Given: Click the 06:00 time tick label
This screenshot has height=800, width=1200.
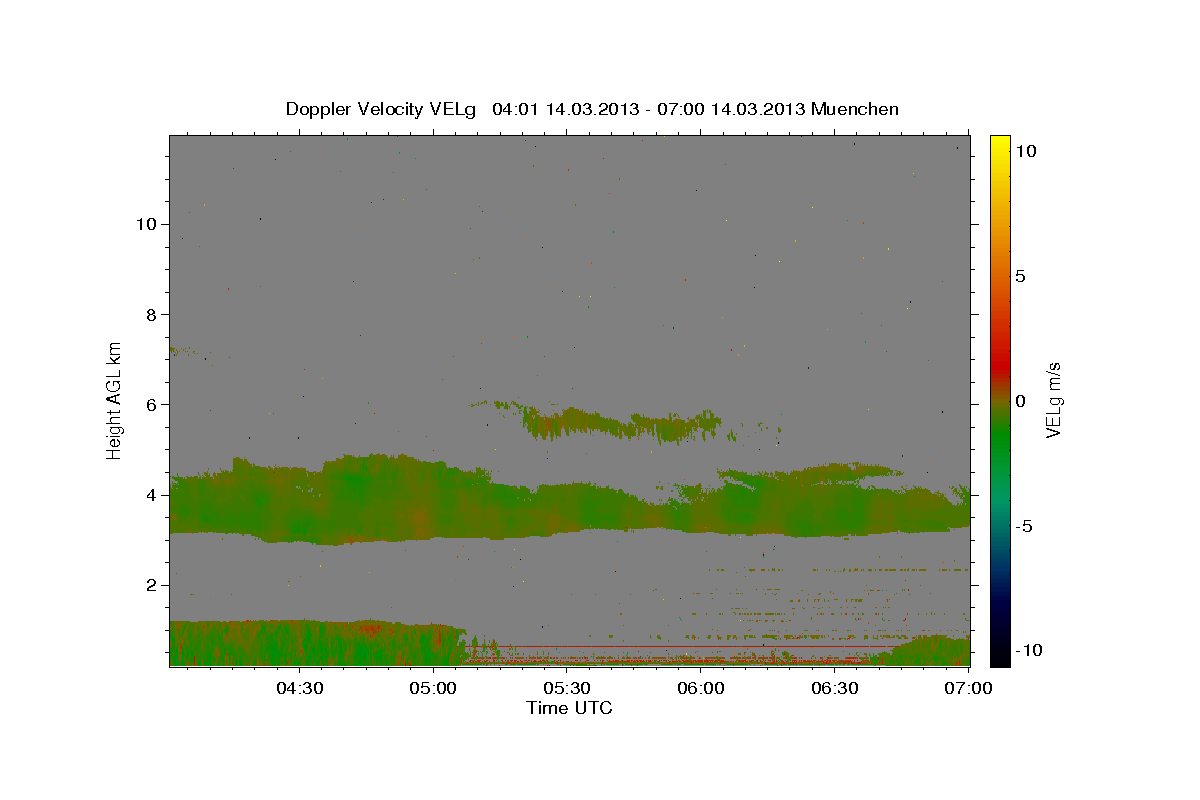Looking at the screenshot, I should tap(701, 688).
